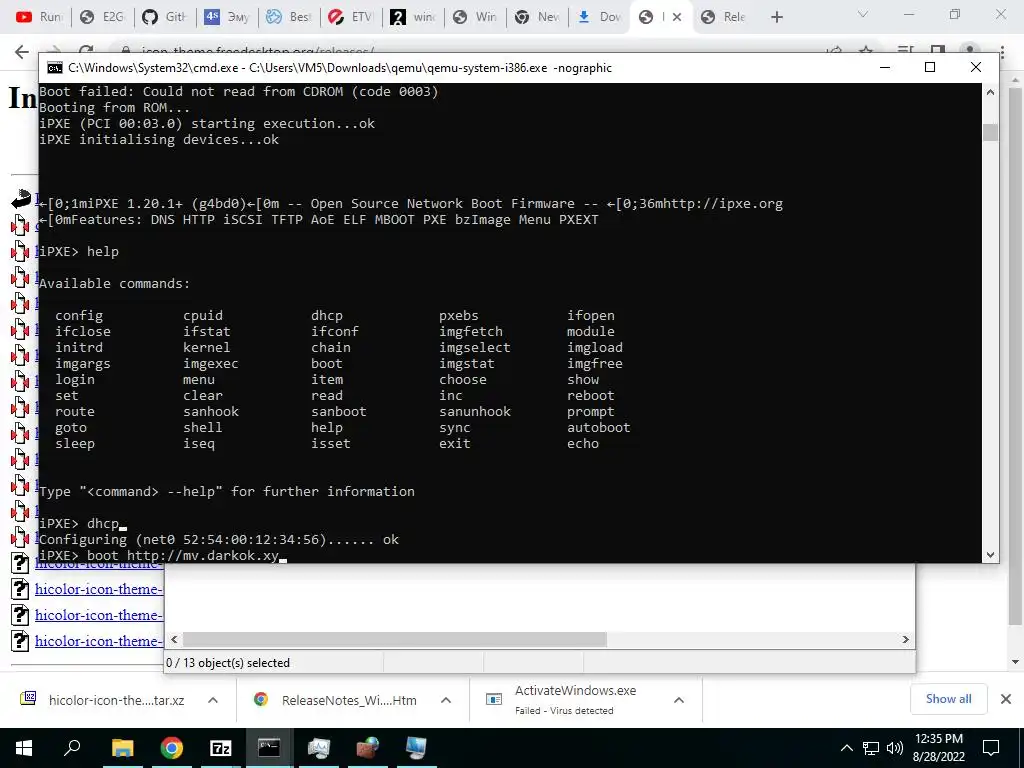Minimize the cmd.exe window
Image resolution: width=1024 pixels, height=768 pixels.
click(x=885, y=67)
